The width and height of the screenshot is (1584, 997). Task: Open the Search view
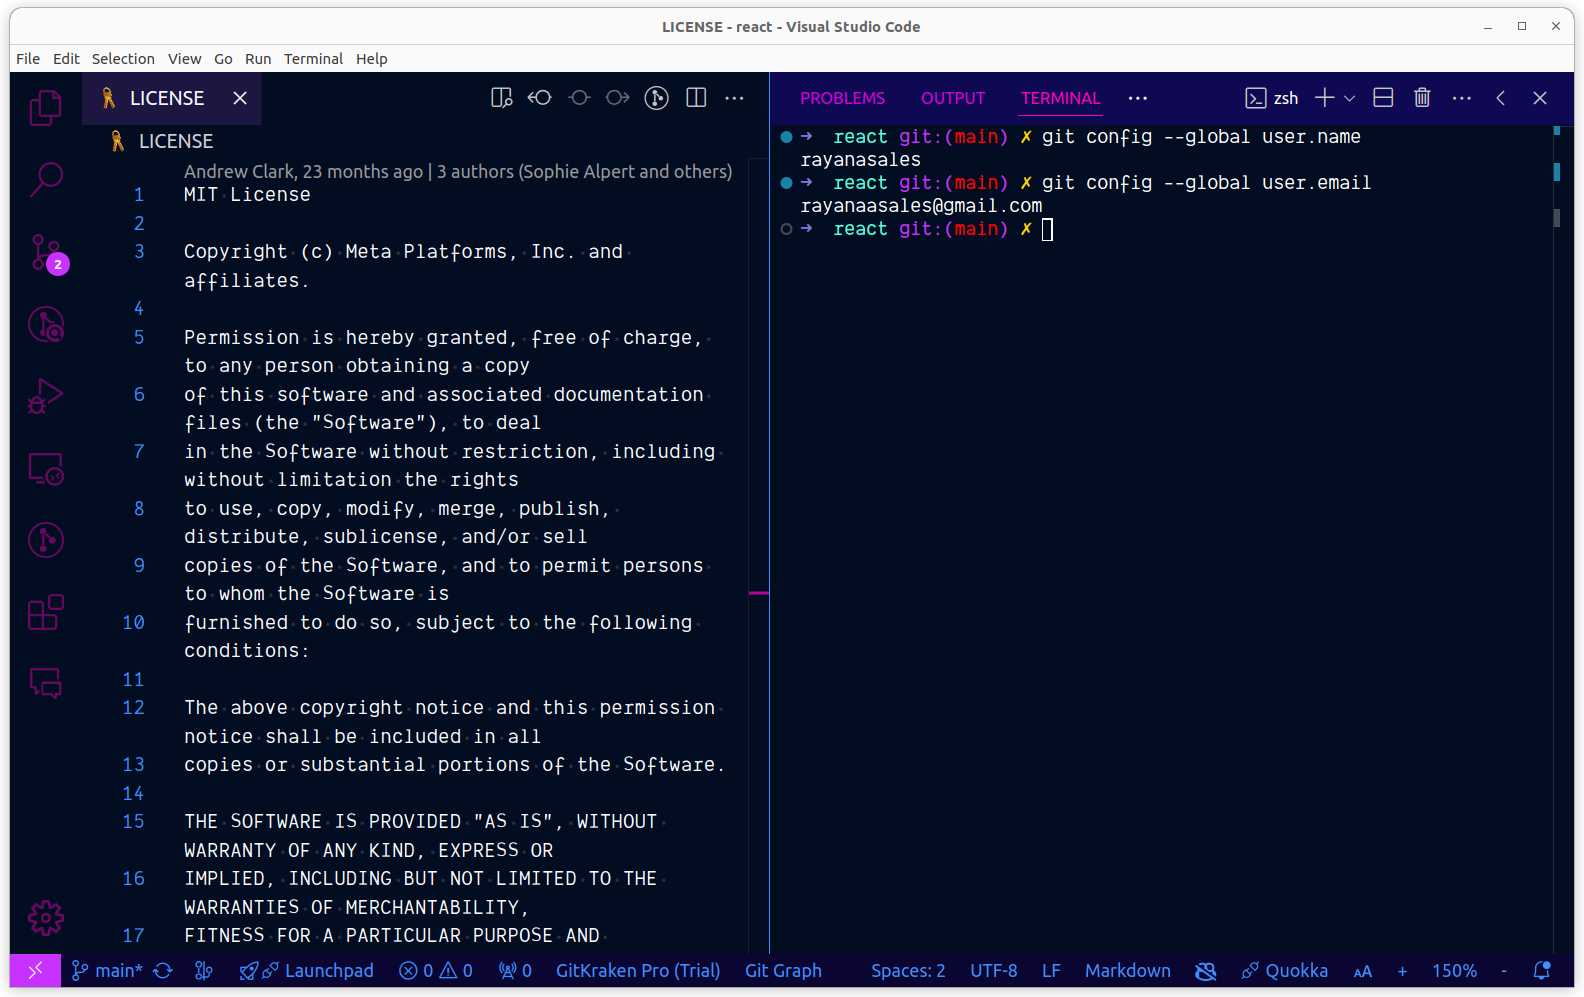pyautogui.click(x=45, y=180)
